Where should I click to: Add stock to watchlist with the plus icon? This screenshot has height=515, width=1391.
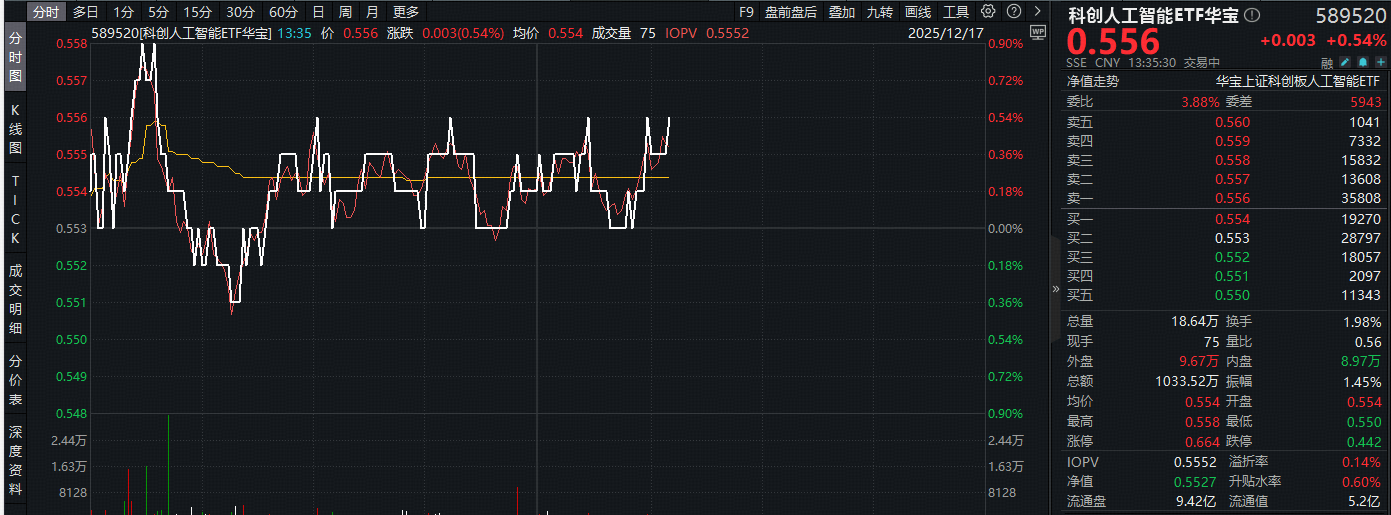coord(1380,62)
